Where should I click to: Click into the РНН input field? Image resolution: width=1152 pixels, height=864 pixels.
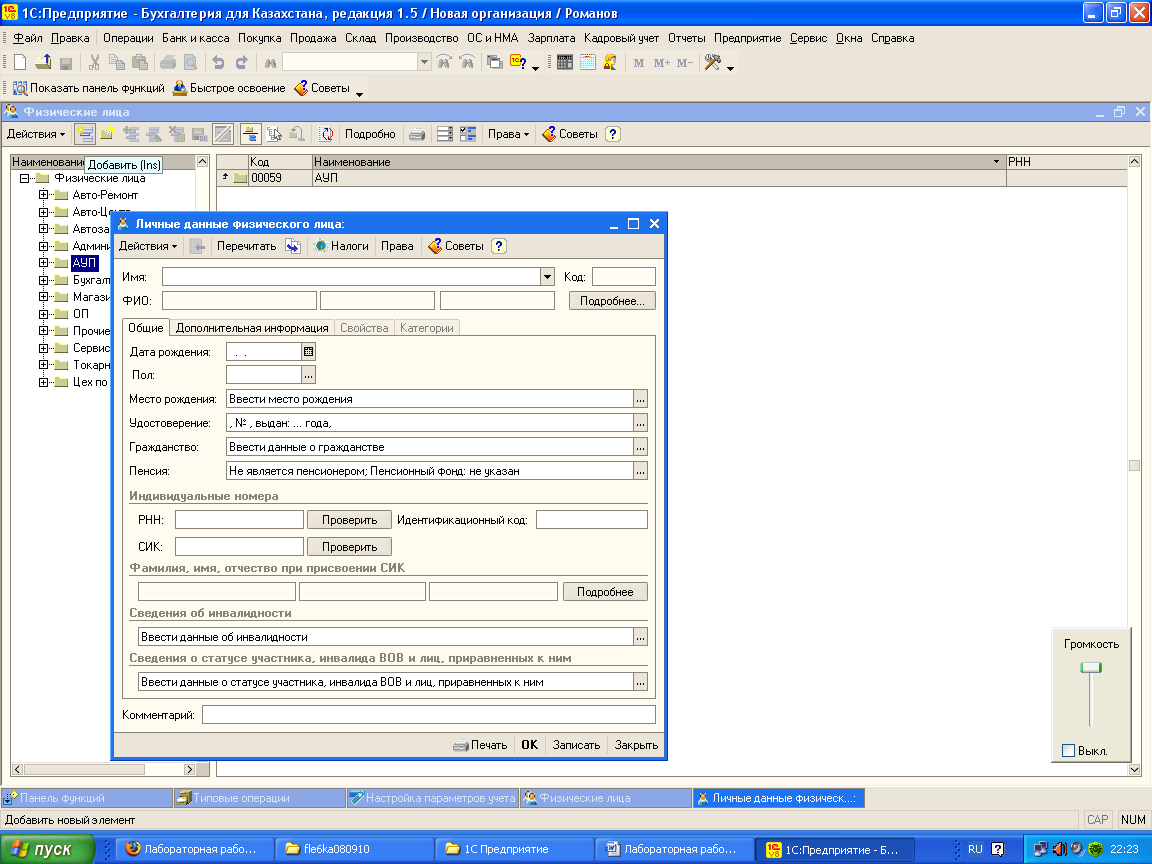coord(239,520)
